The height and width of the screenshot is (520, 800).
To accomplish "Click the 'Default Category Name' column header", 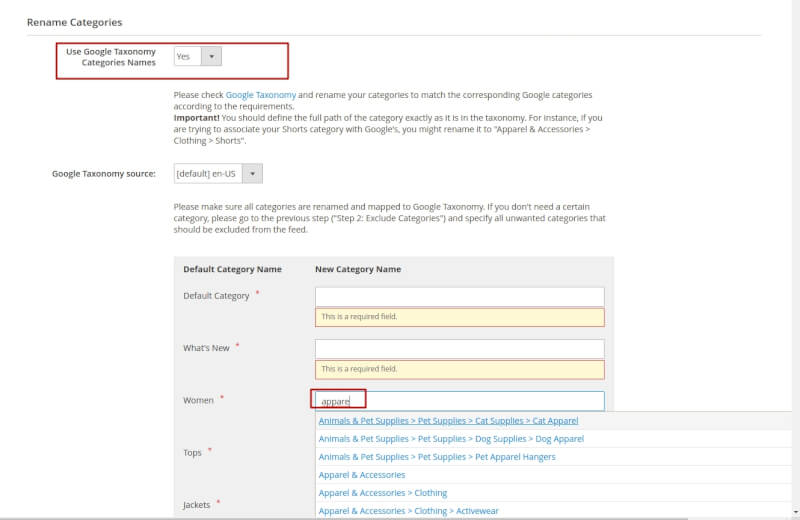I will point(232,269).
